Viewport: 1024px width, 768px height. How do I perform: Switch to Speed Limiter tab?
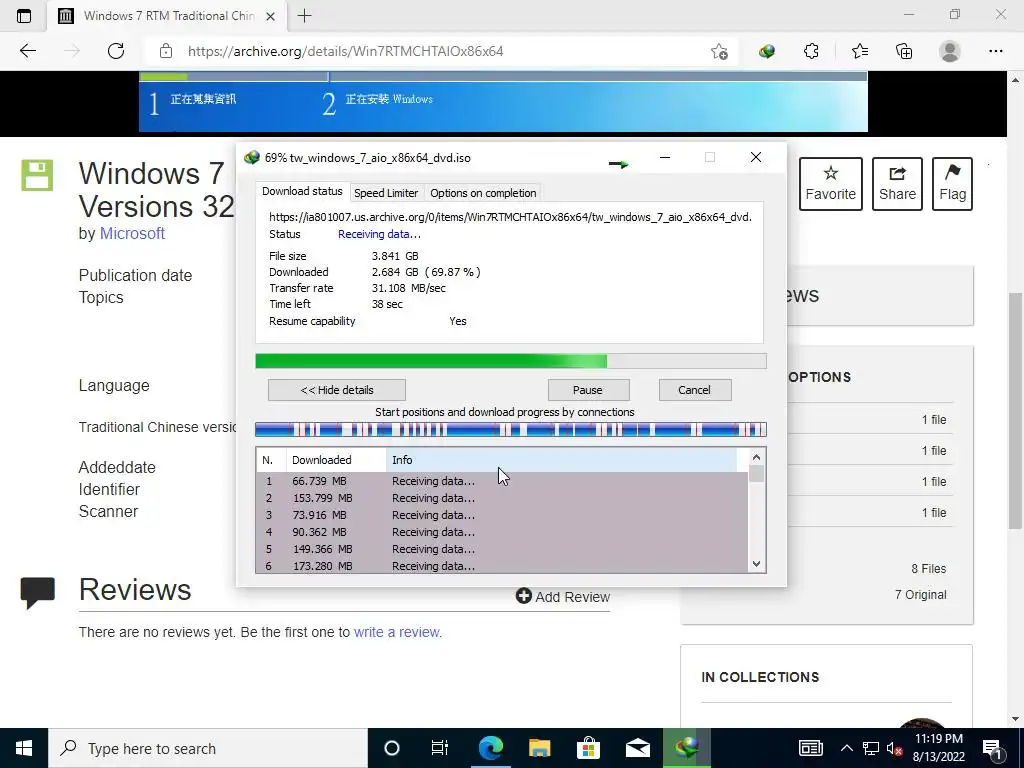pyautogui.click(x=386, y=193)
